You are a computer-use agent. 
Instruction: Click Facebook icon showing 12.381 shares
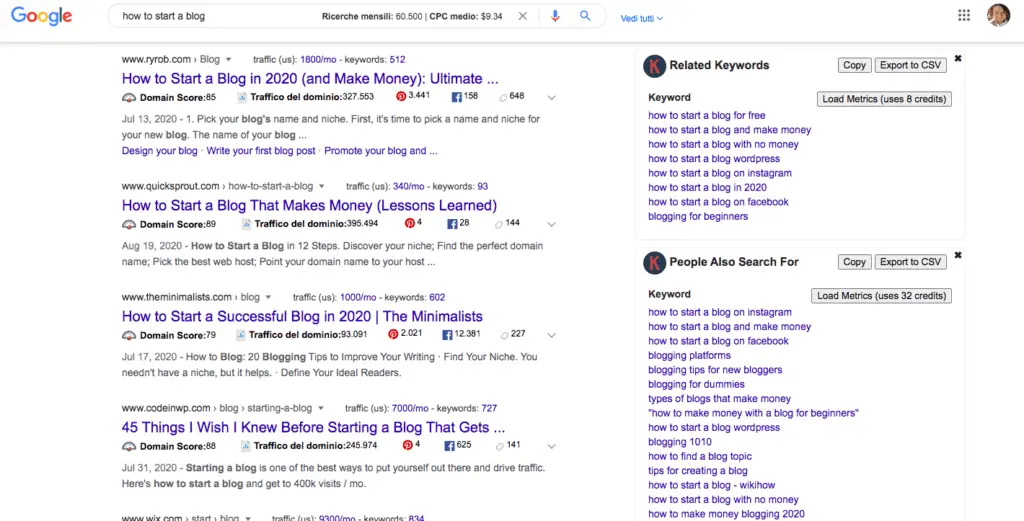[x=447, y=335]
